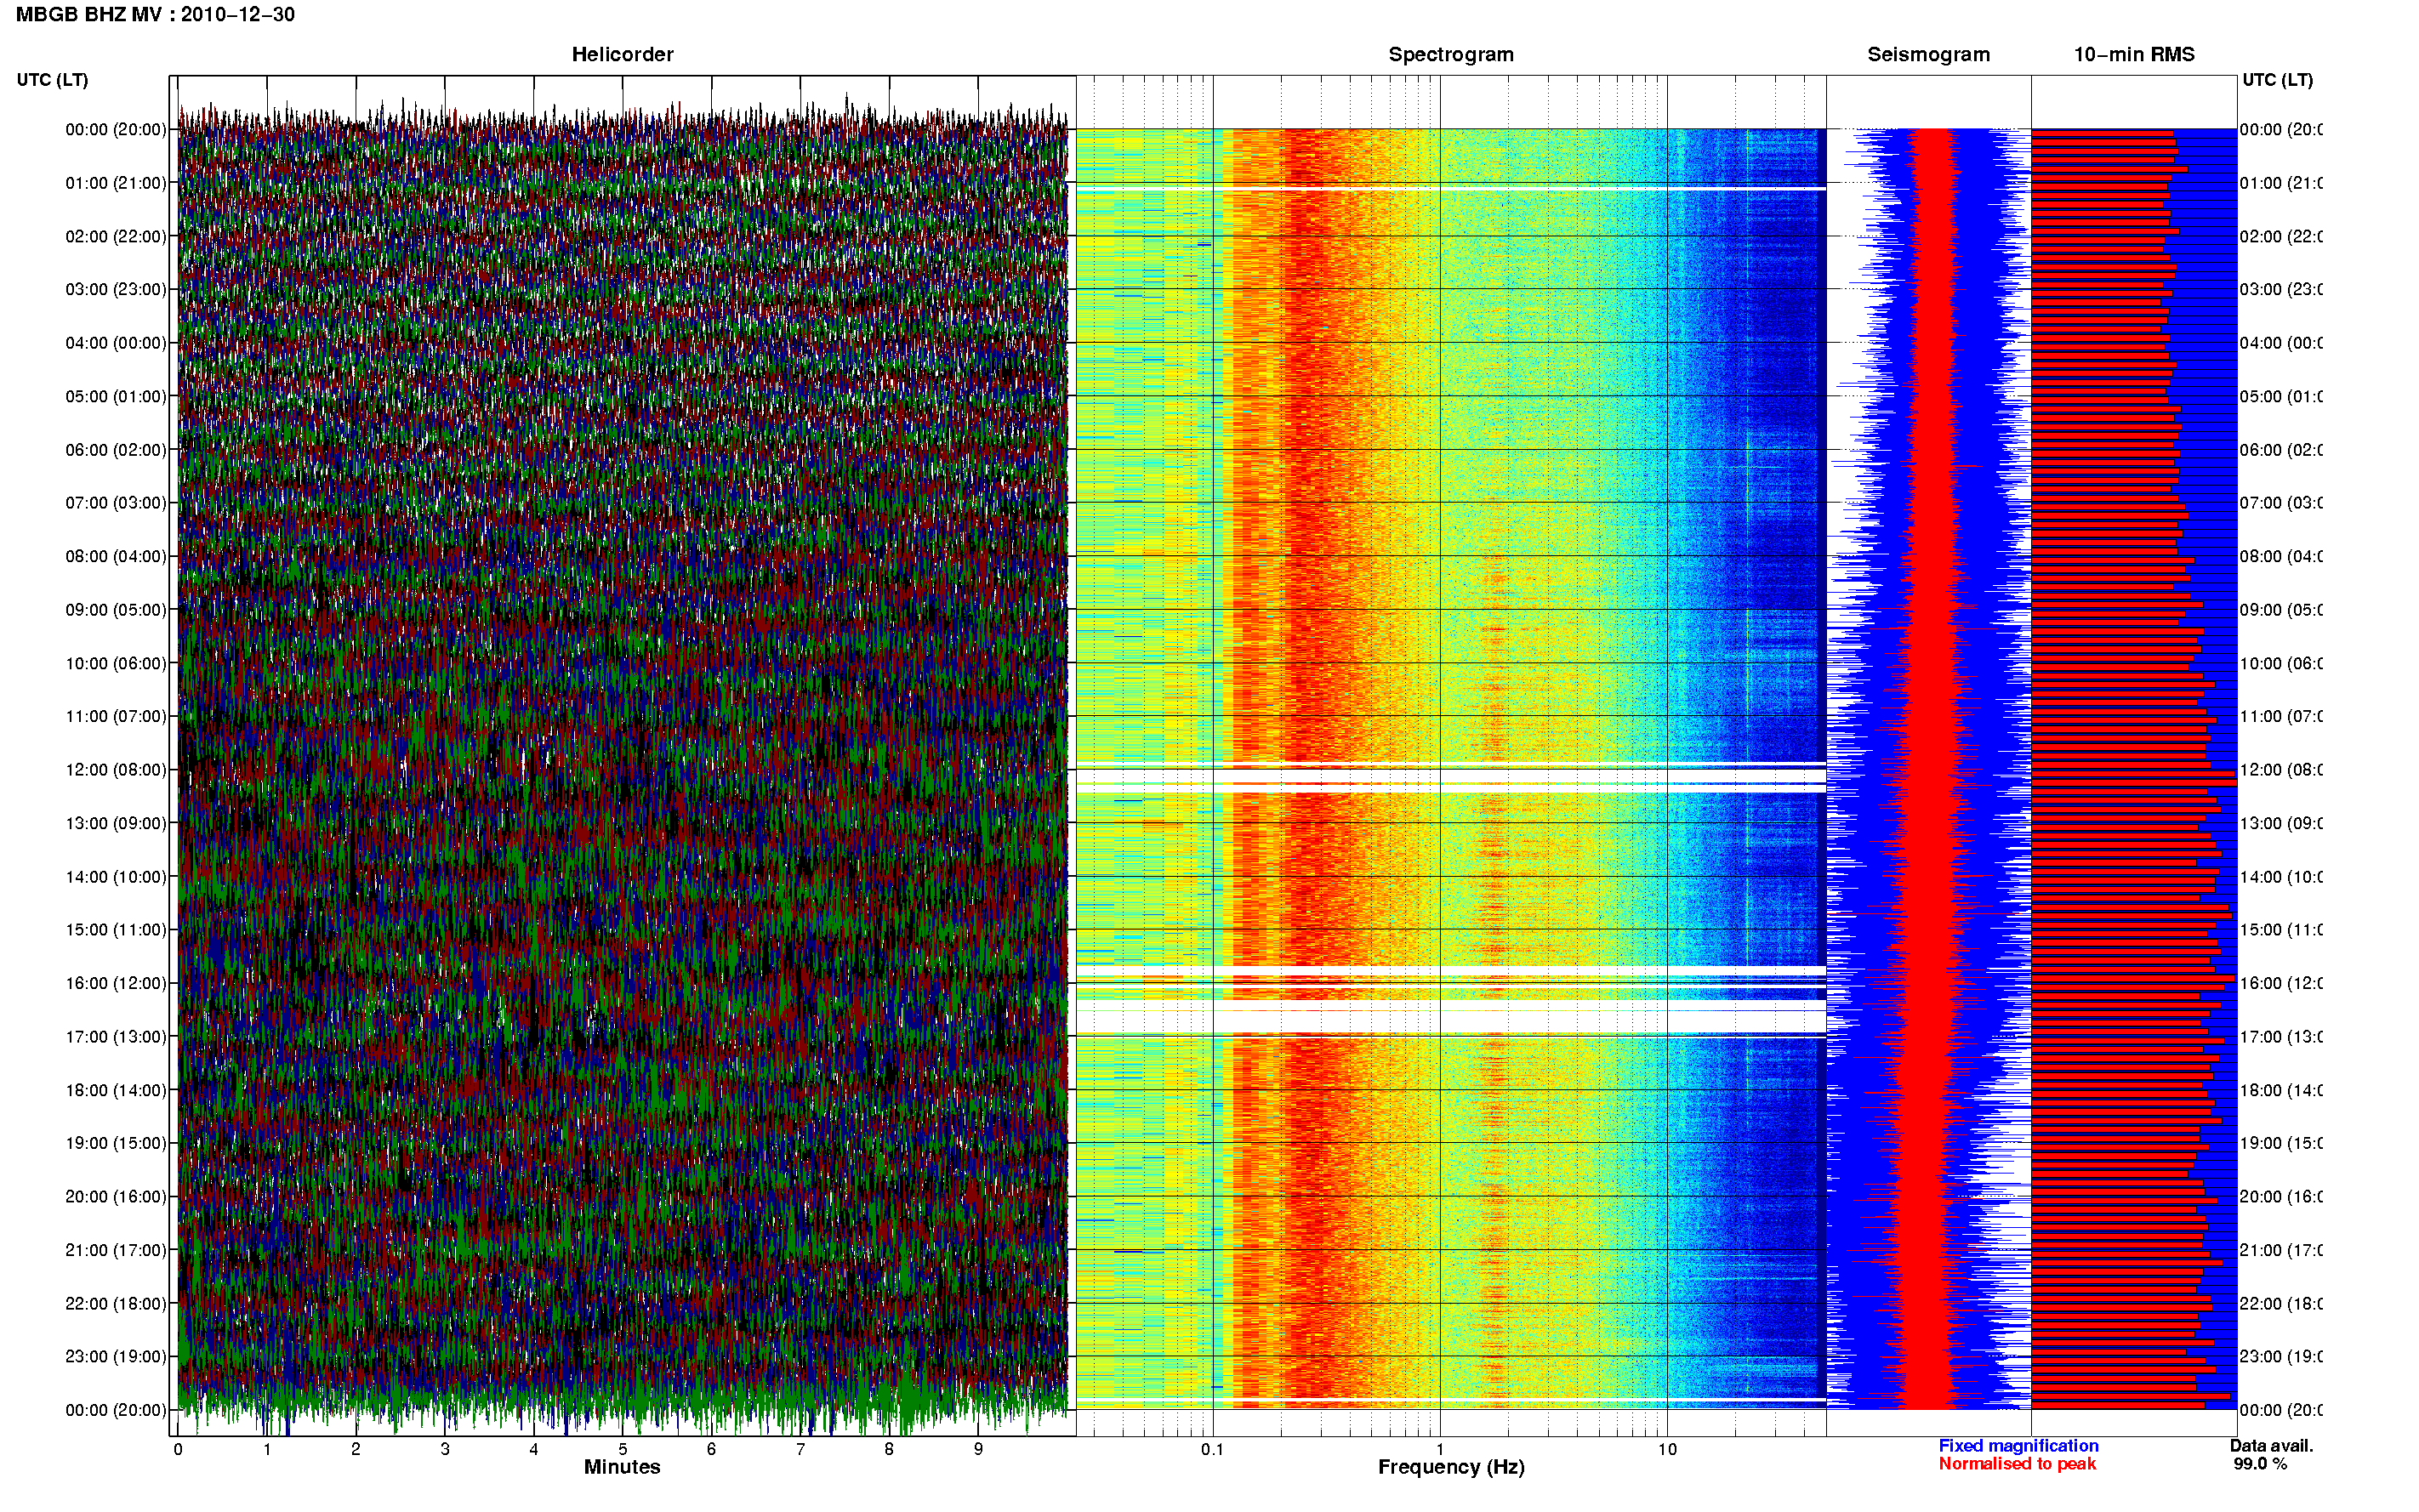Click tick label '6' on the Minutes axis
2419x1512 pixels.
coord(711,1449)
